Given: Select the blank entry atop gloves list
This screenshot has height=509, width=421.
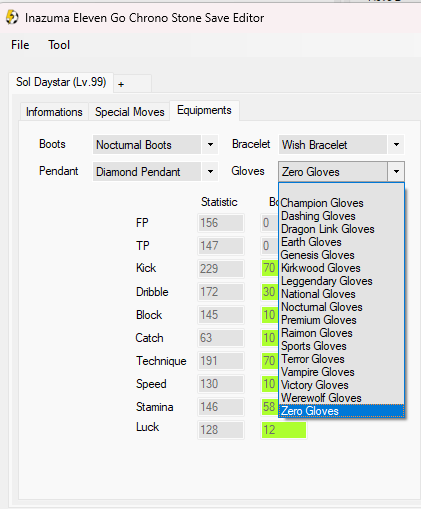Looking at the screenshot, I should (x=341, y=190).
